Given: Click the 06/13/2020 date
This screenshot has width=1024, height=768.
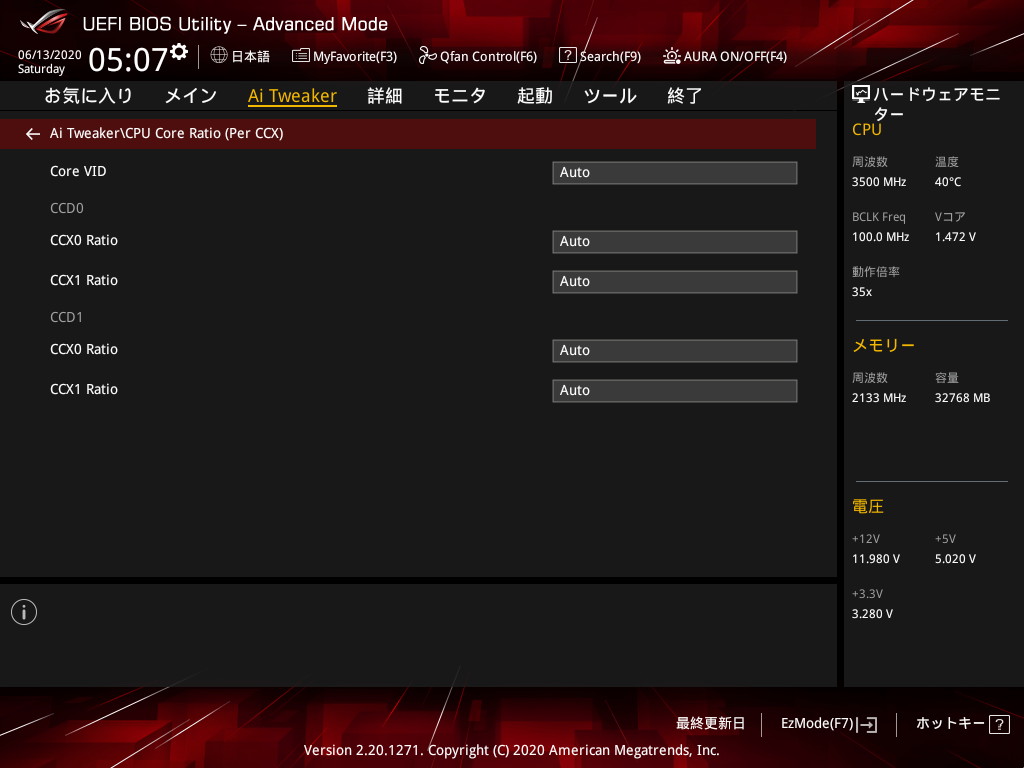Looking at the screenshot, I should pyautogui.click(x=50, y=55).
